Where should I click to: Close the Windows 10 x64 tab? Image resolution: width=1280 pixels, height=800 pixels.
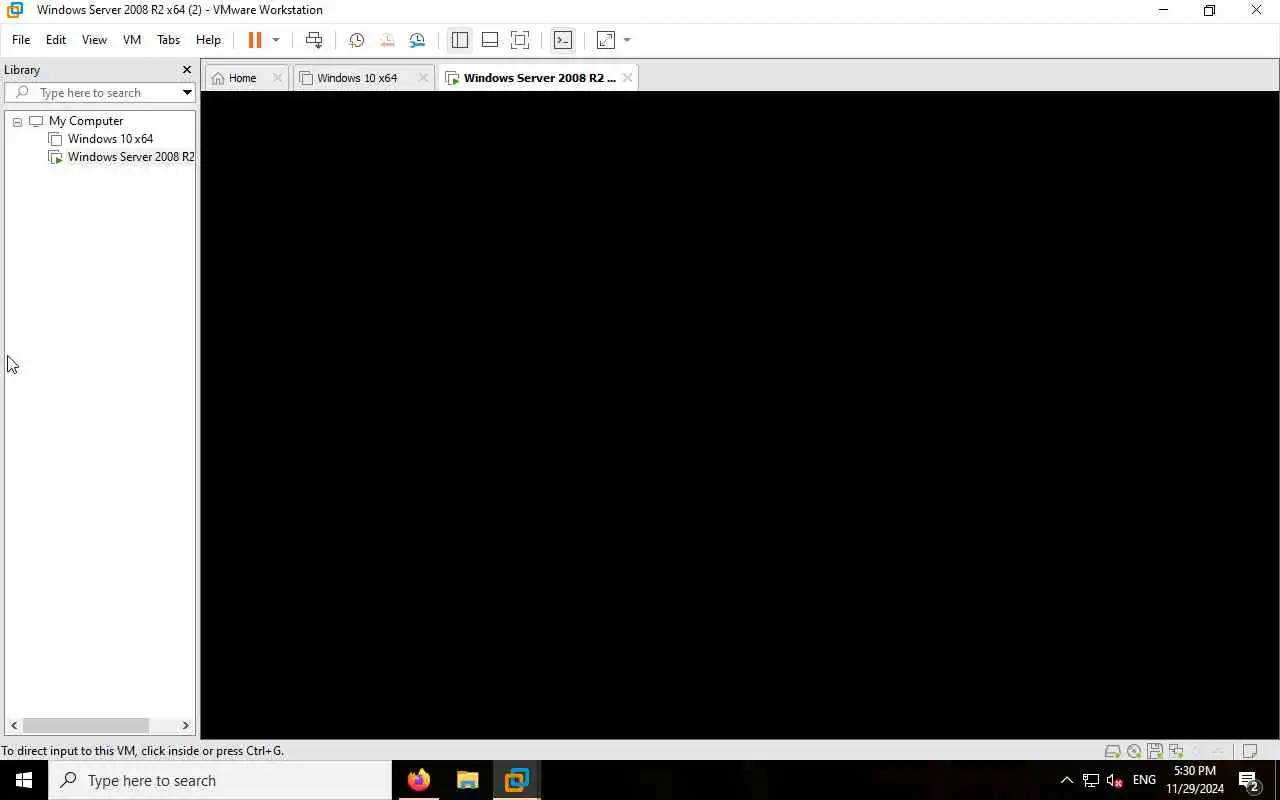[423, 78]
